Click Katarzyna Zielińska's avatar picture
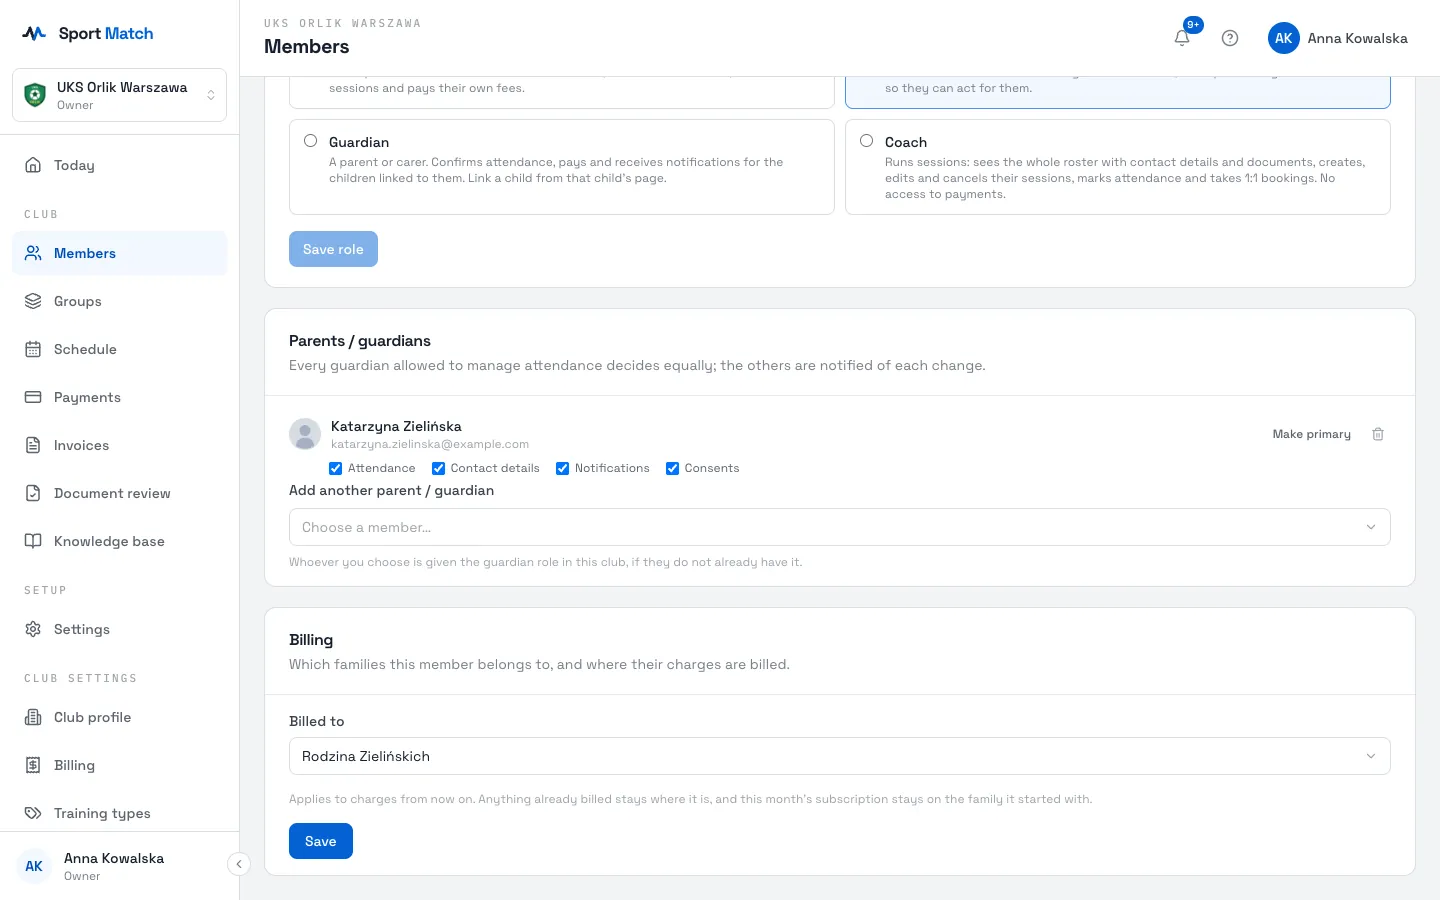1440x900 pixels. pos(305,434)
